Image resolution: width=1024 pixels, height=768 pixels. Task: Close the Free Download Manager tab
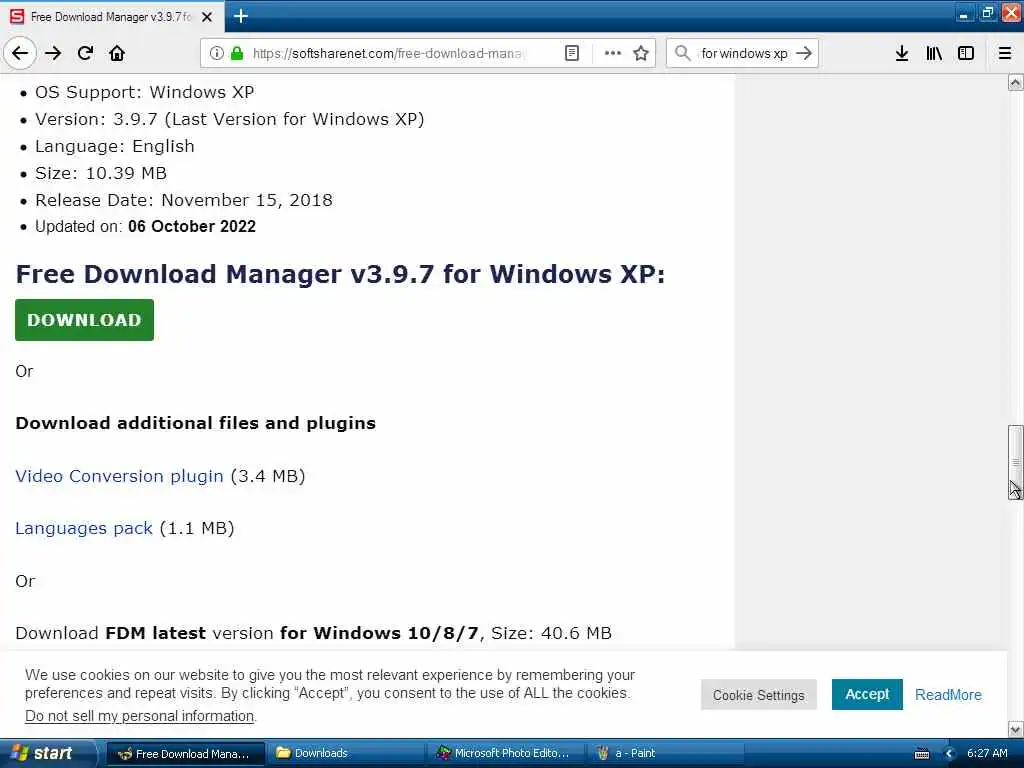coord(207,17)
